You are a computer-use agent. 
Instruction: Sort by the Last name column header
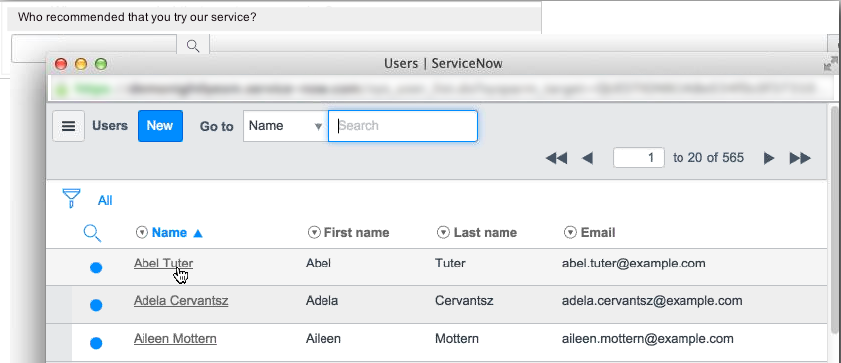pos(485,233)
